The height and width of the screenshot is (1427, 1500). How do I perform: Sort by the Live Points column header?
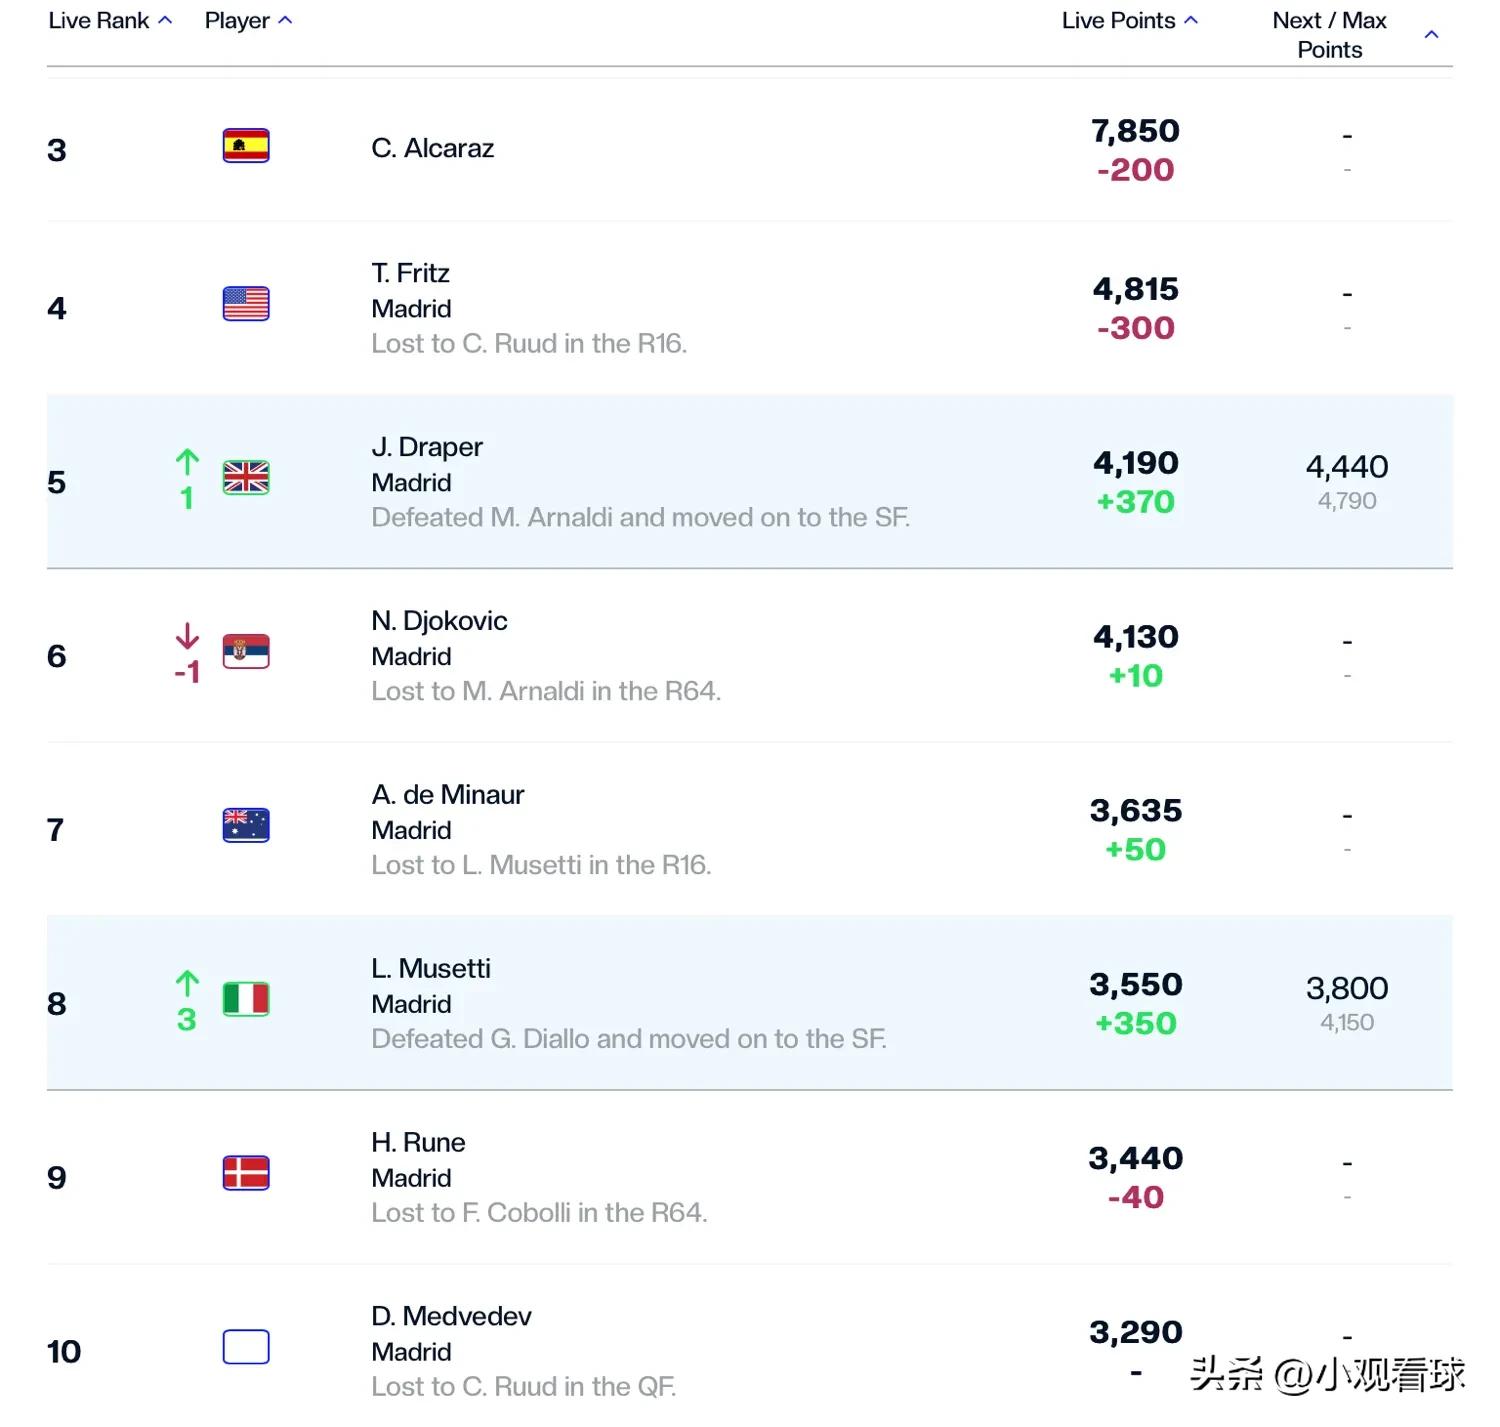(1130, 20)
